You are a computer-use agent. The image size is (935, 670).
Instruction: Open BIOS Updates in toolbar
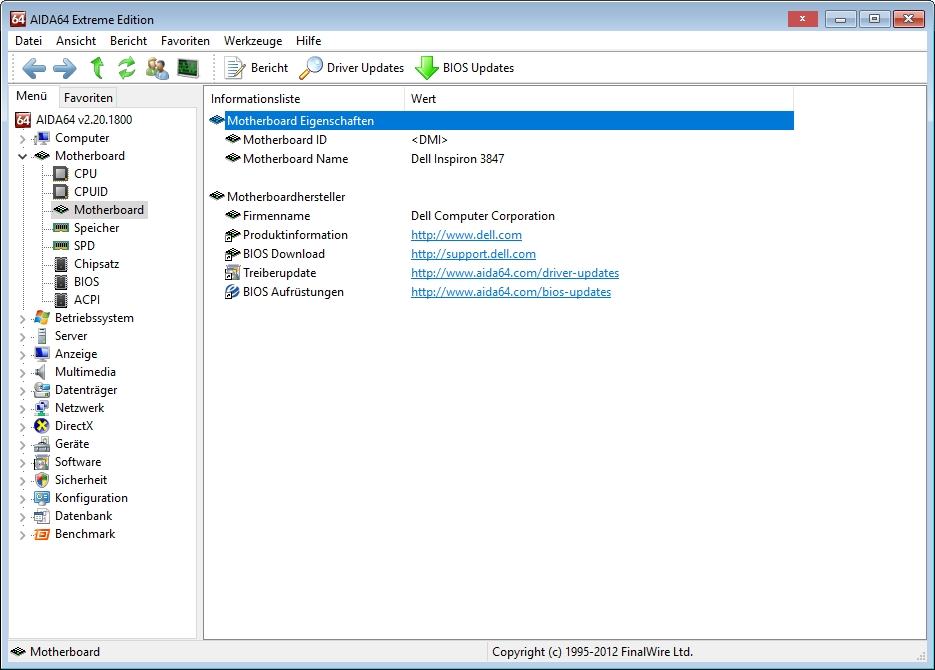click(465, 68)
